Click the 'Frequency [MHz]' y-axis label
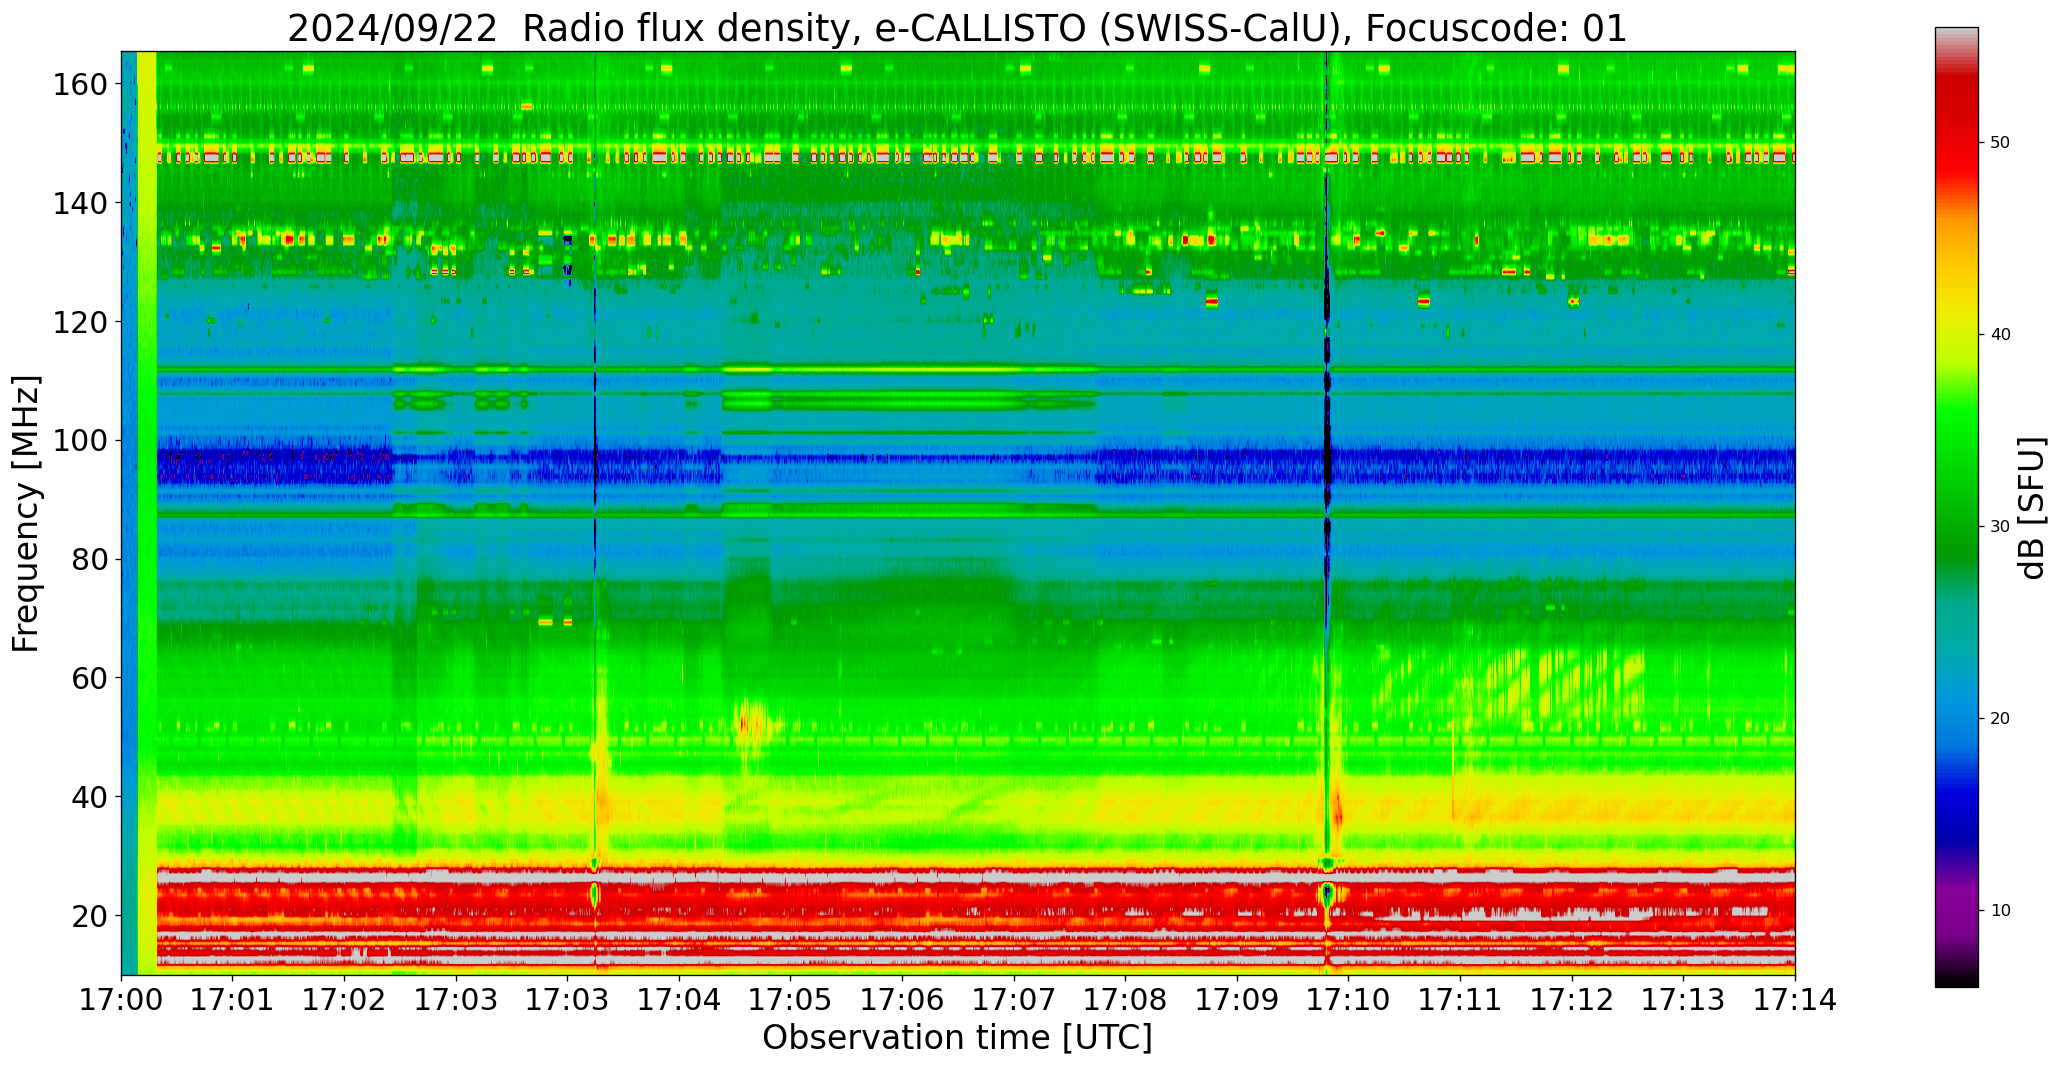Screen dimensions: 2062x1067 (x=27, y=513)
